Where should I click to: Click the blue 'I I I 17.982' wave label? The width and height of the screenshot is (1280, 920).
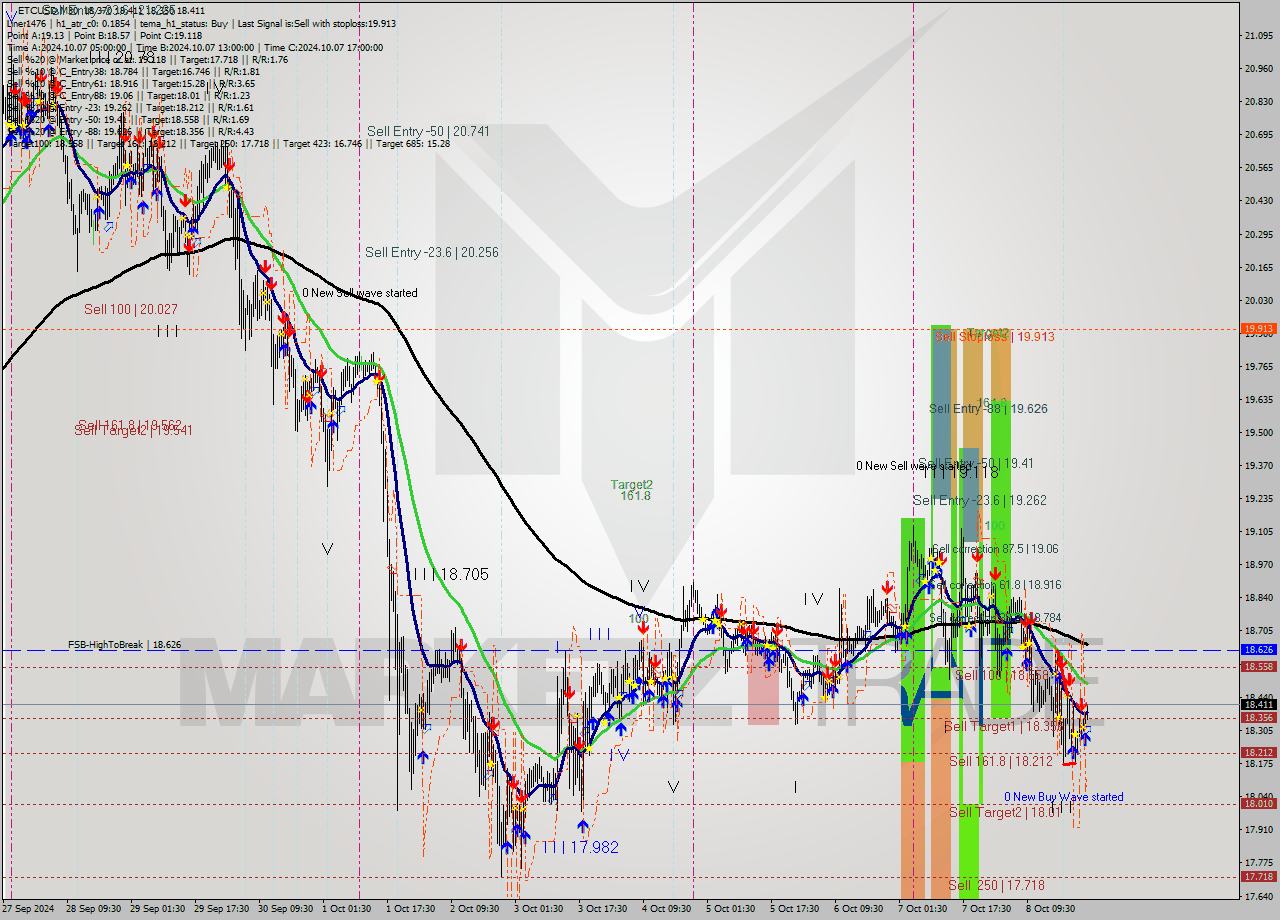click(x=580, y=847)
